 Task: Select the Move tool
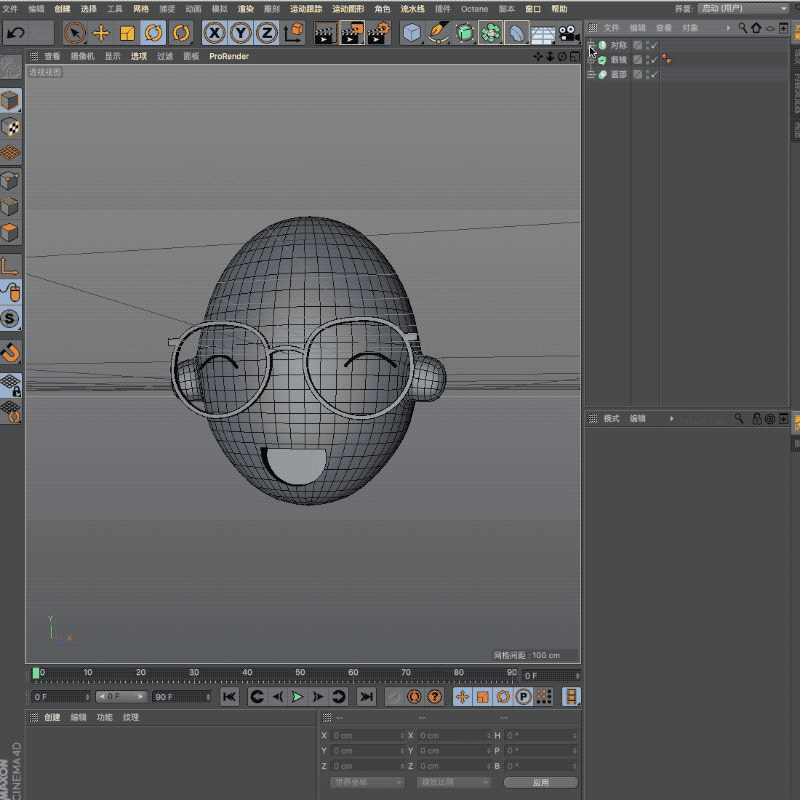click(101, 33)
